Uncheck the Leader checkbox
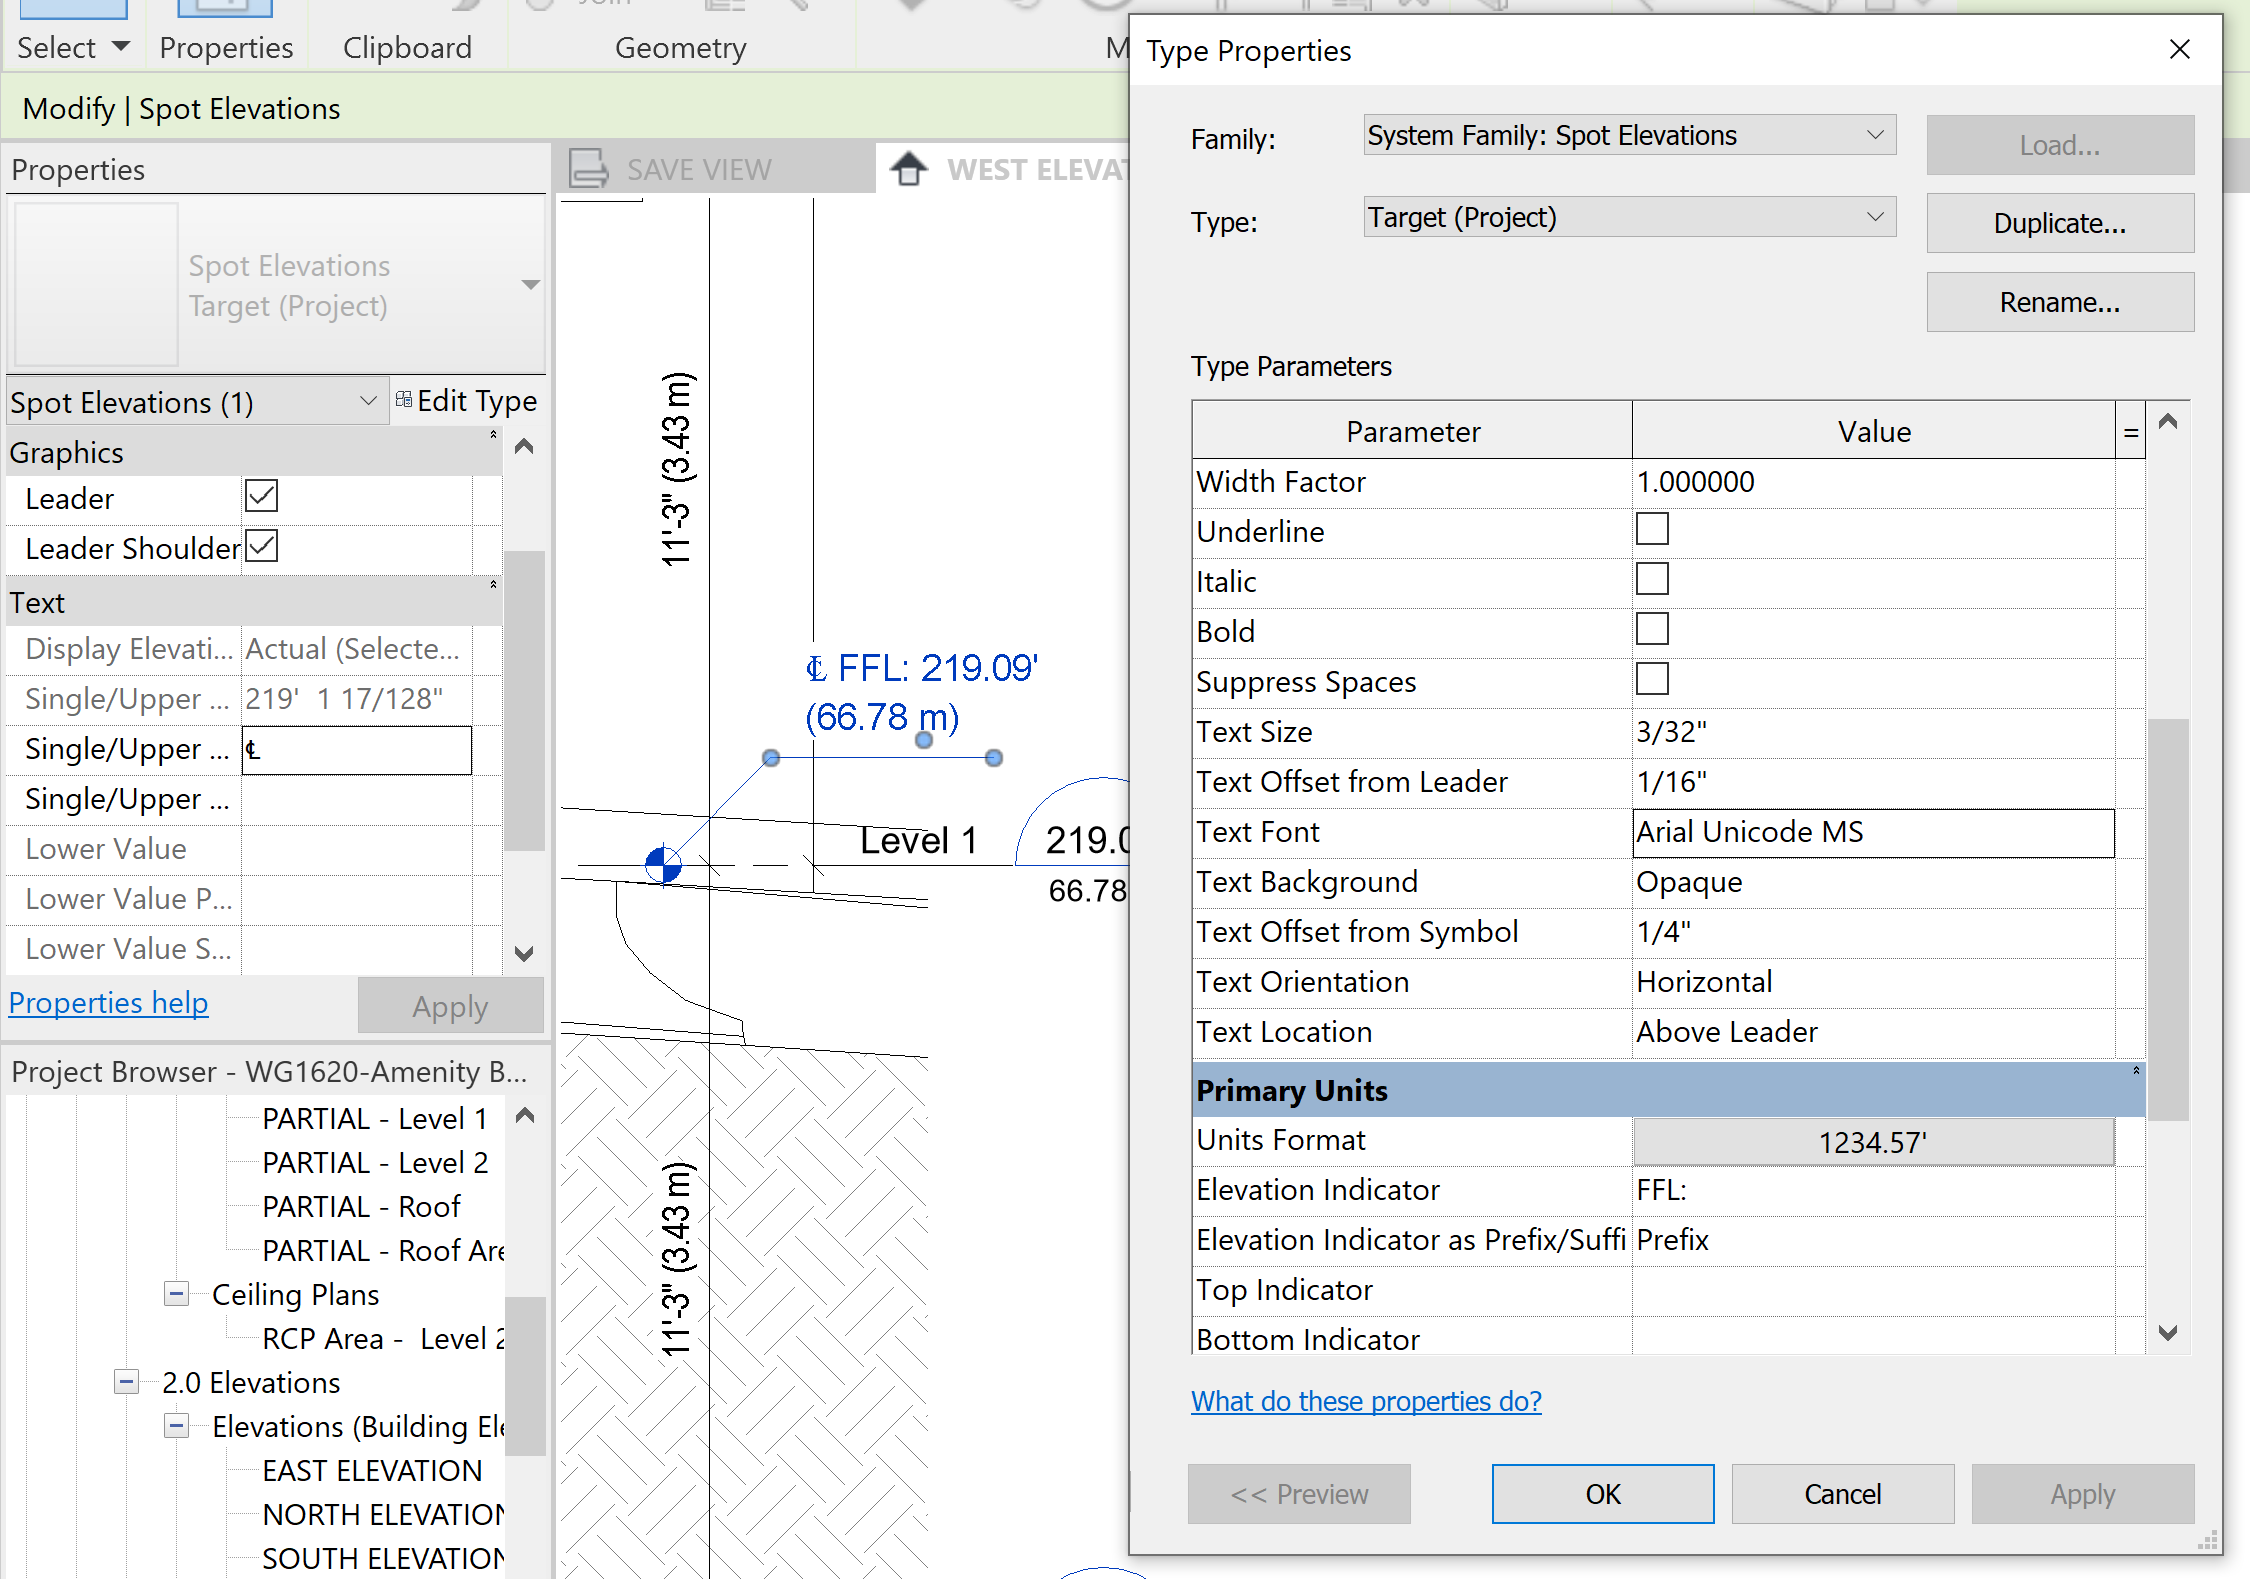Viewport: 2250px width, 1579px height. point(261,496)
